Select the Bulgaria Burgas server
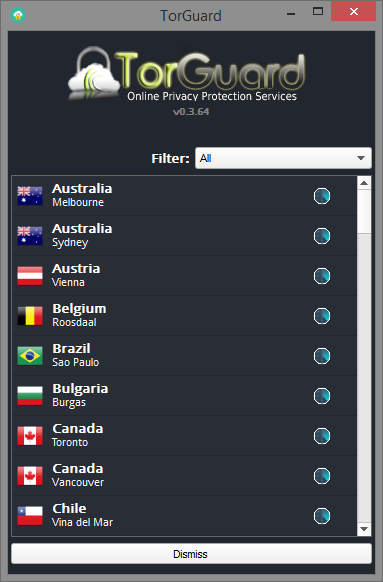The image size is (383, 582). 184,396
